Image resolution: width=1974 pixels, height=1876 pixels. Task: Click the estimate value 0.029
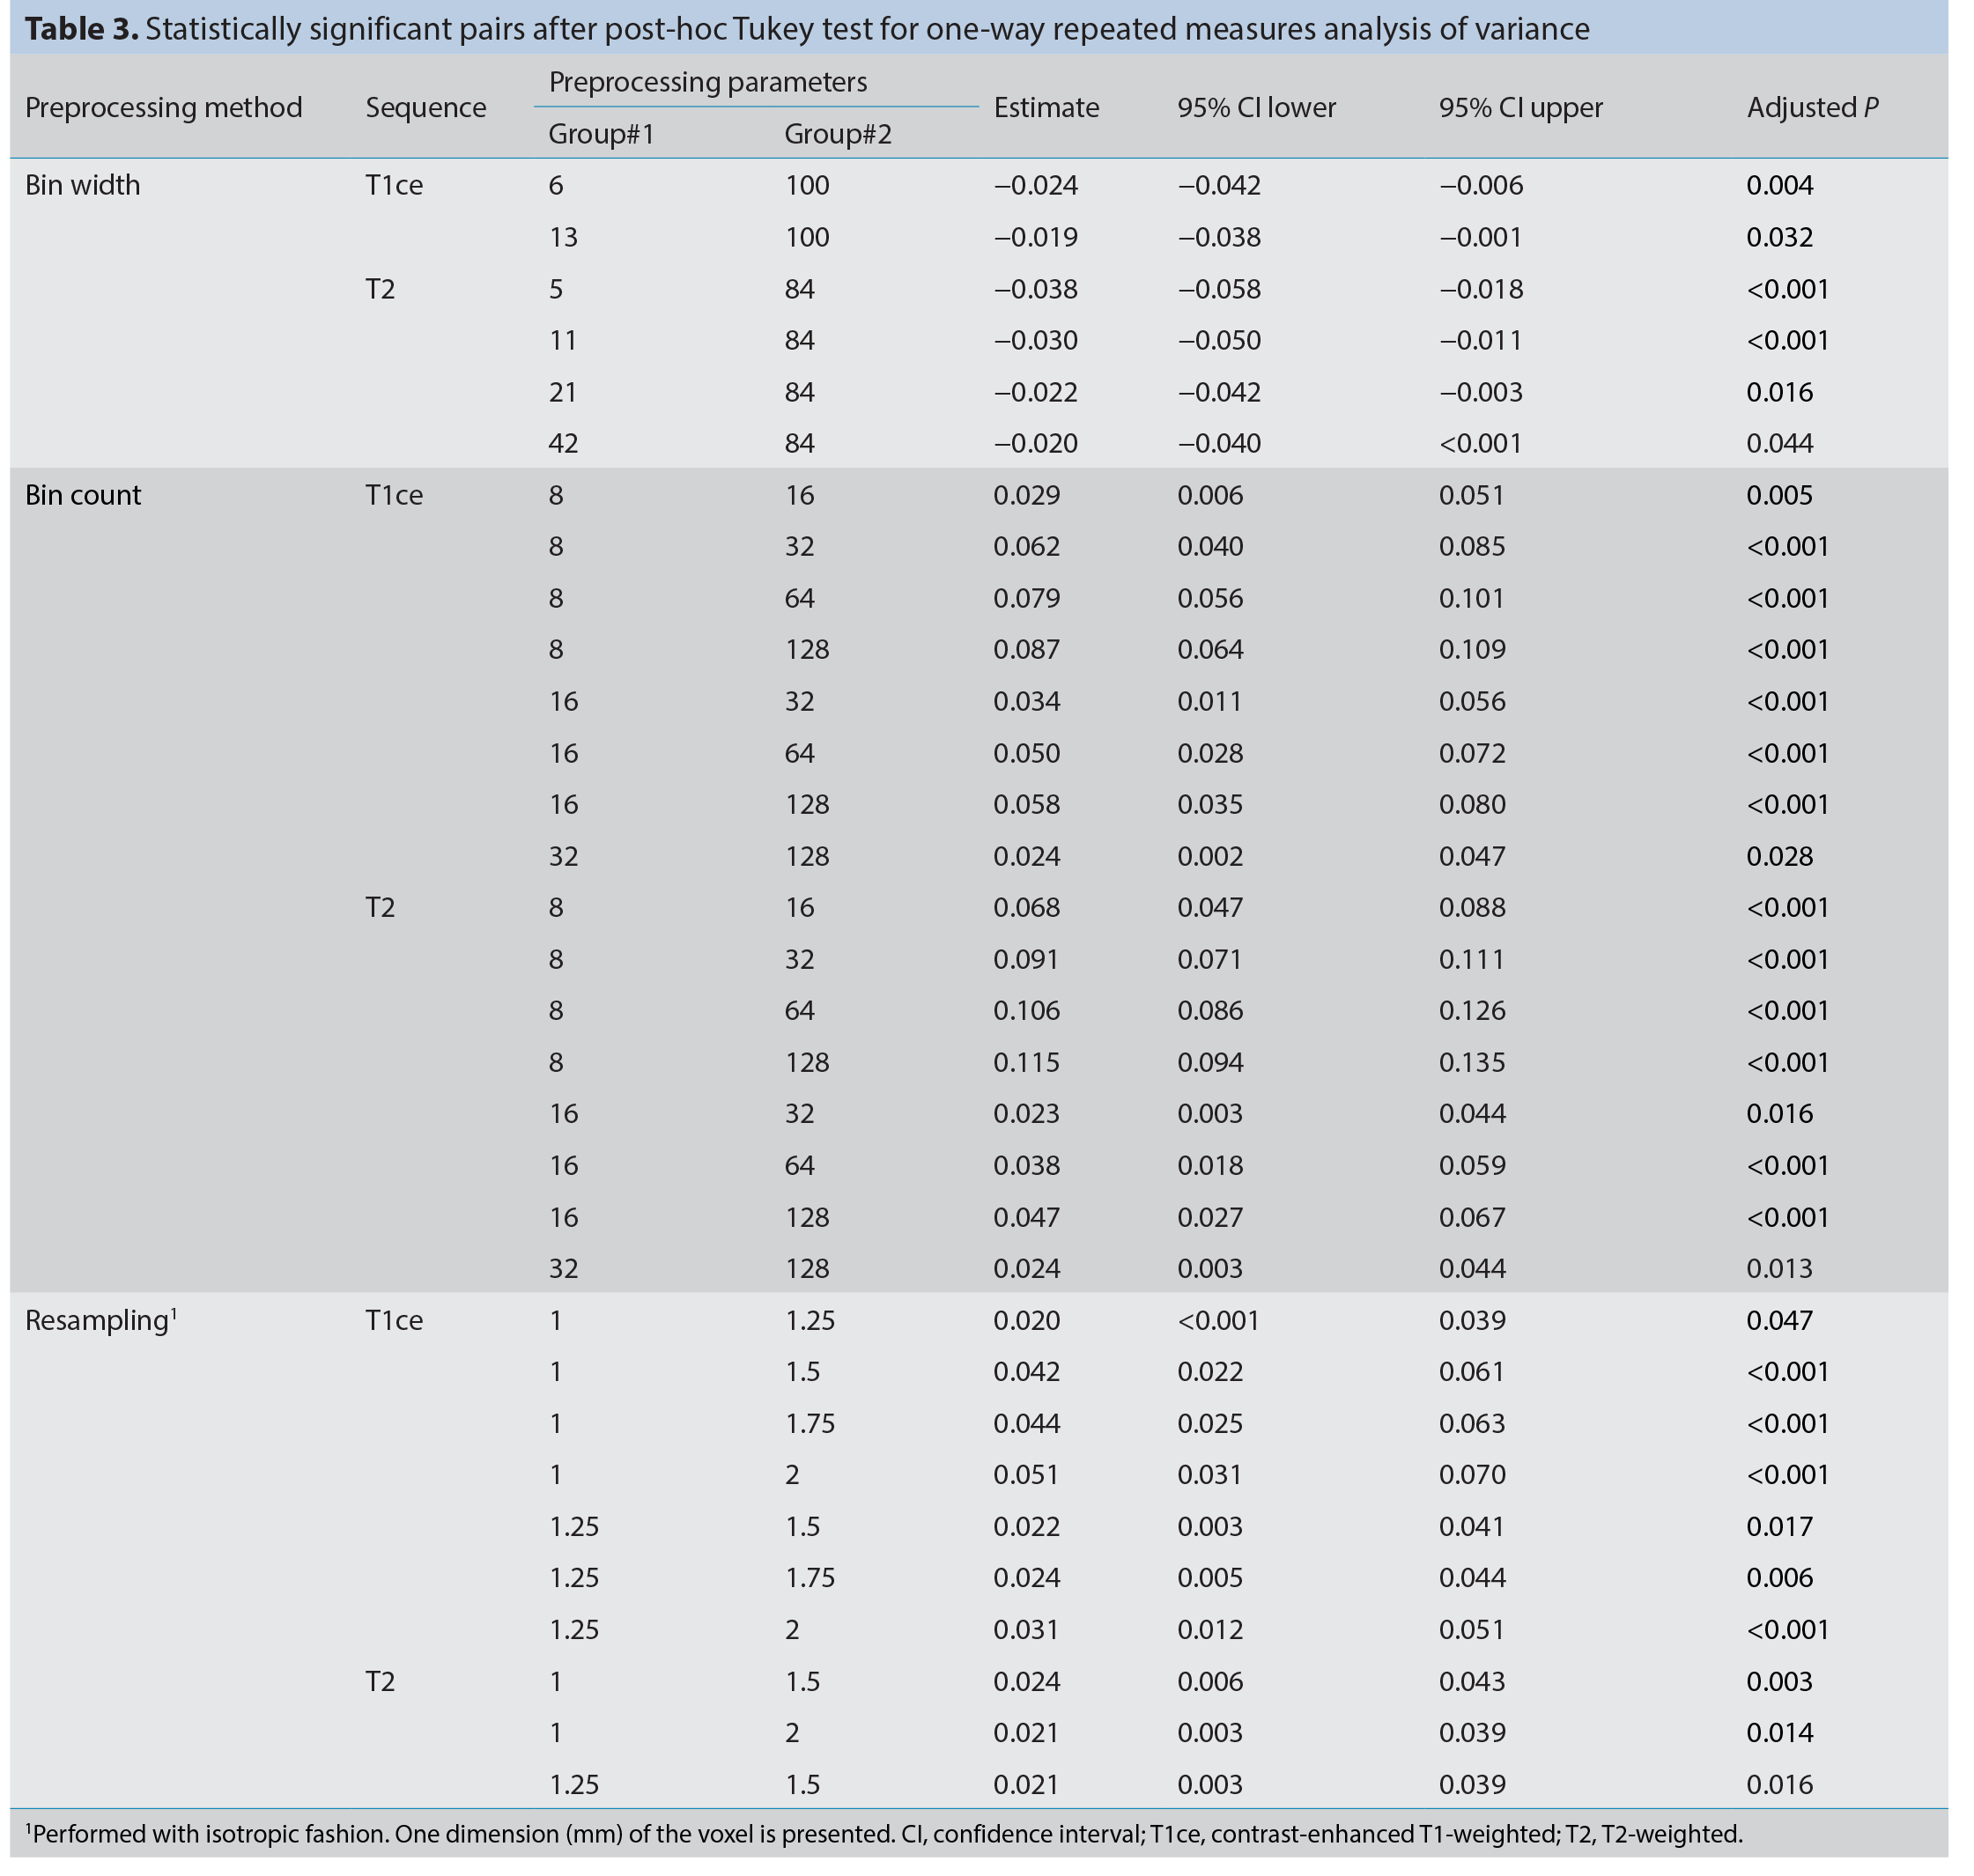pyautogui.click(x=1027, y=495)
